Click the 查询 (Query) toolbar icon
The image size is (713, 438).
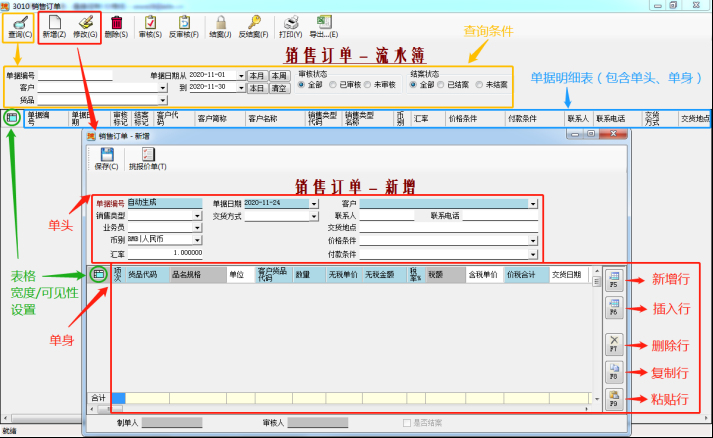point(18,21)
